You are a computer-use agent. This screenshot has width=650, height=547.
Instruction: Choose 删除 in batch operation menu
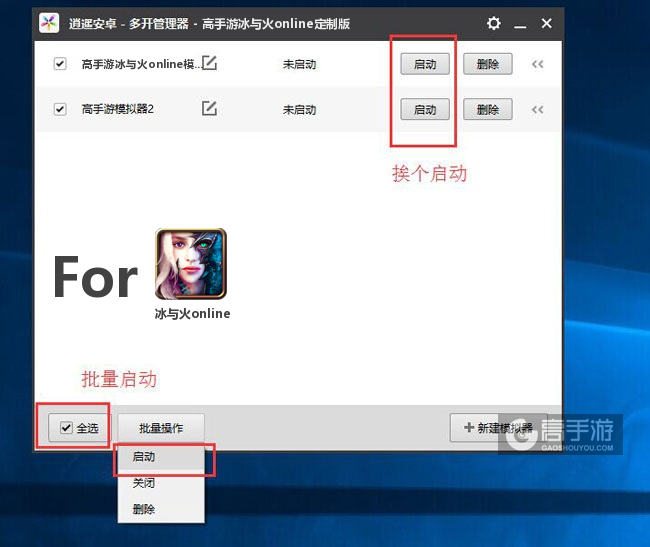(x=144, y=509)
